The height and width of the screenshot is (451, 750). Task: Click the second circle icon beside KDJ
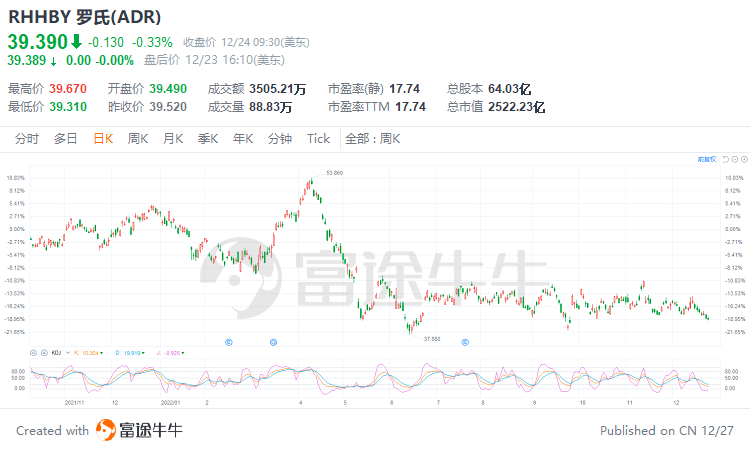[x=44, y=352]
